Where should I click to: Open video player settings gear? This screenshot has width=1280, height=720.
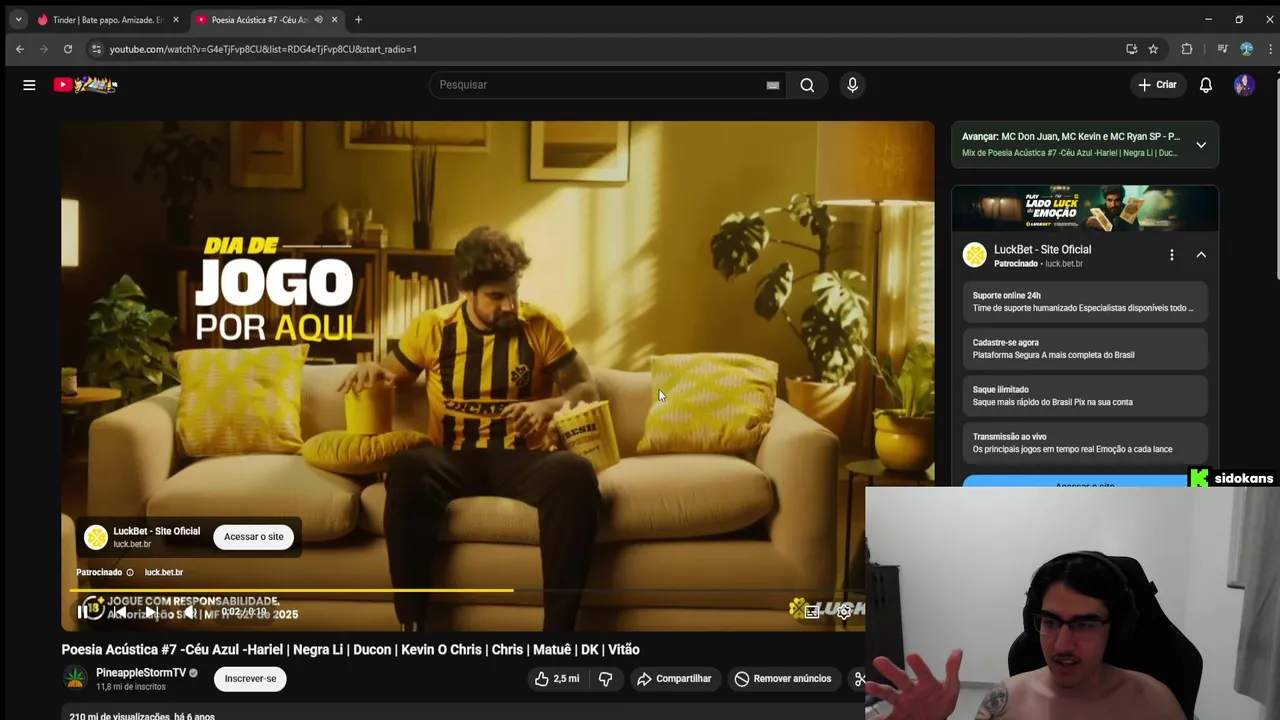(x=844, y=611)
